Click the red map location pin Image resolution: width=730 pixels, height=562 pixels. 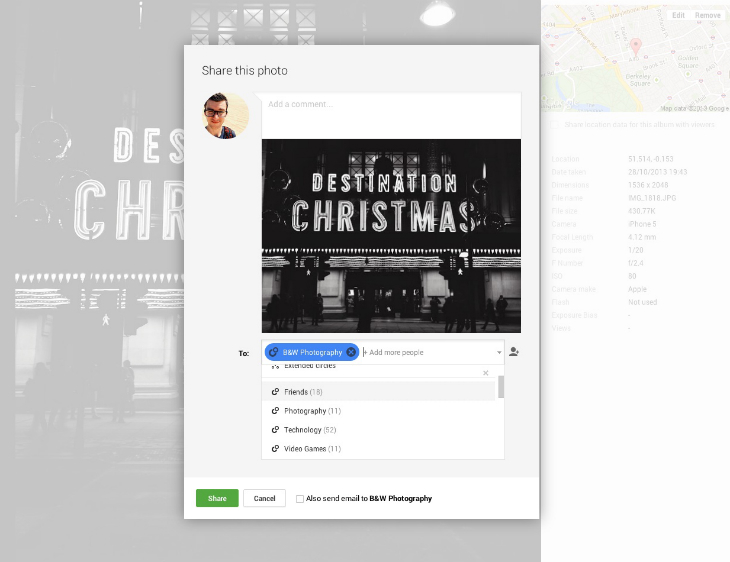coord(635,47)
